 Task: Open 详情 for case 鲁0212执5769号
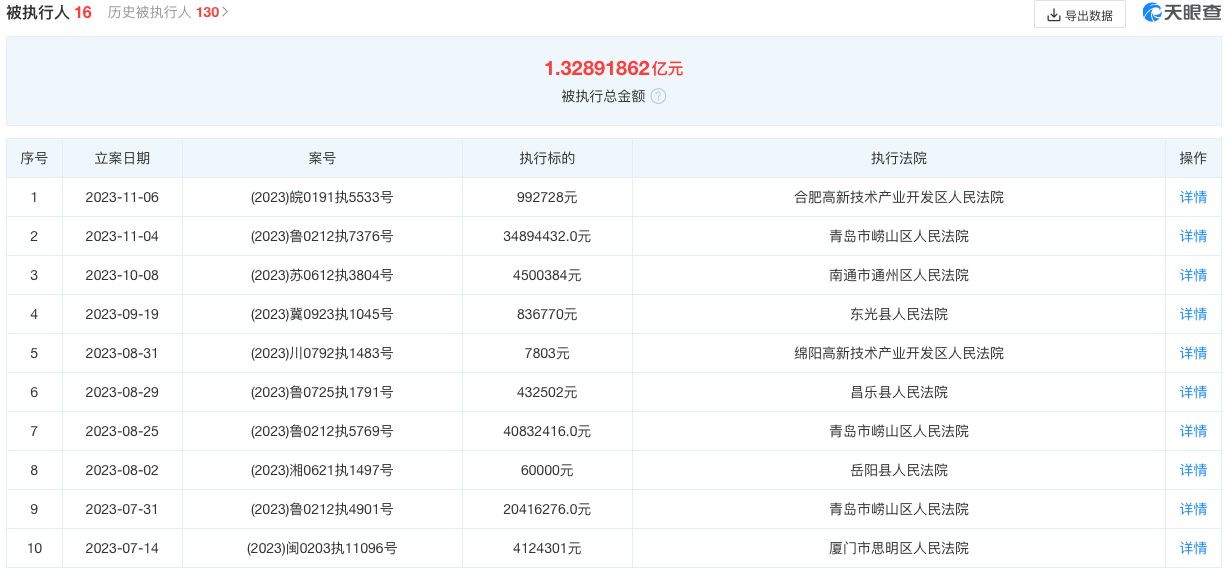click(1193, 432)
